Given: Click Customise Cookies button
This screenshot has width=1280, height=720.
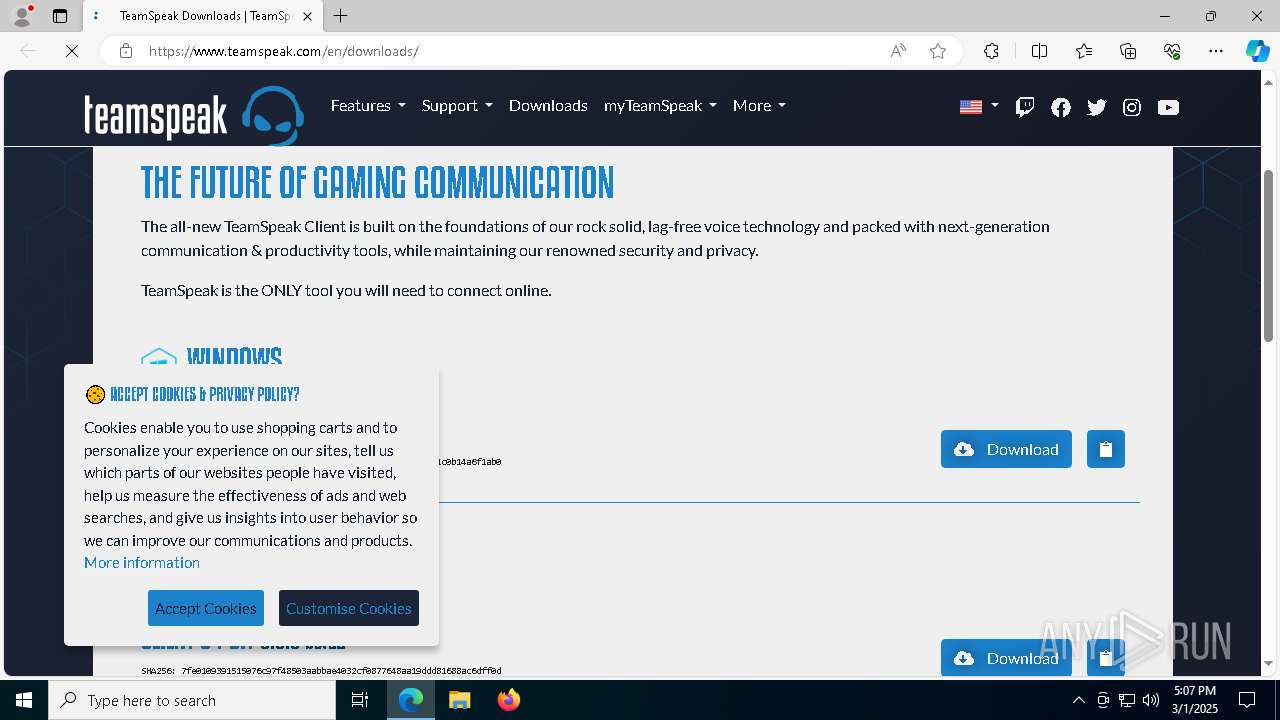Looking at the screenshot, I should pyautogui.click(x=349, y=608).
